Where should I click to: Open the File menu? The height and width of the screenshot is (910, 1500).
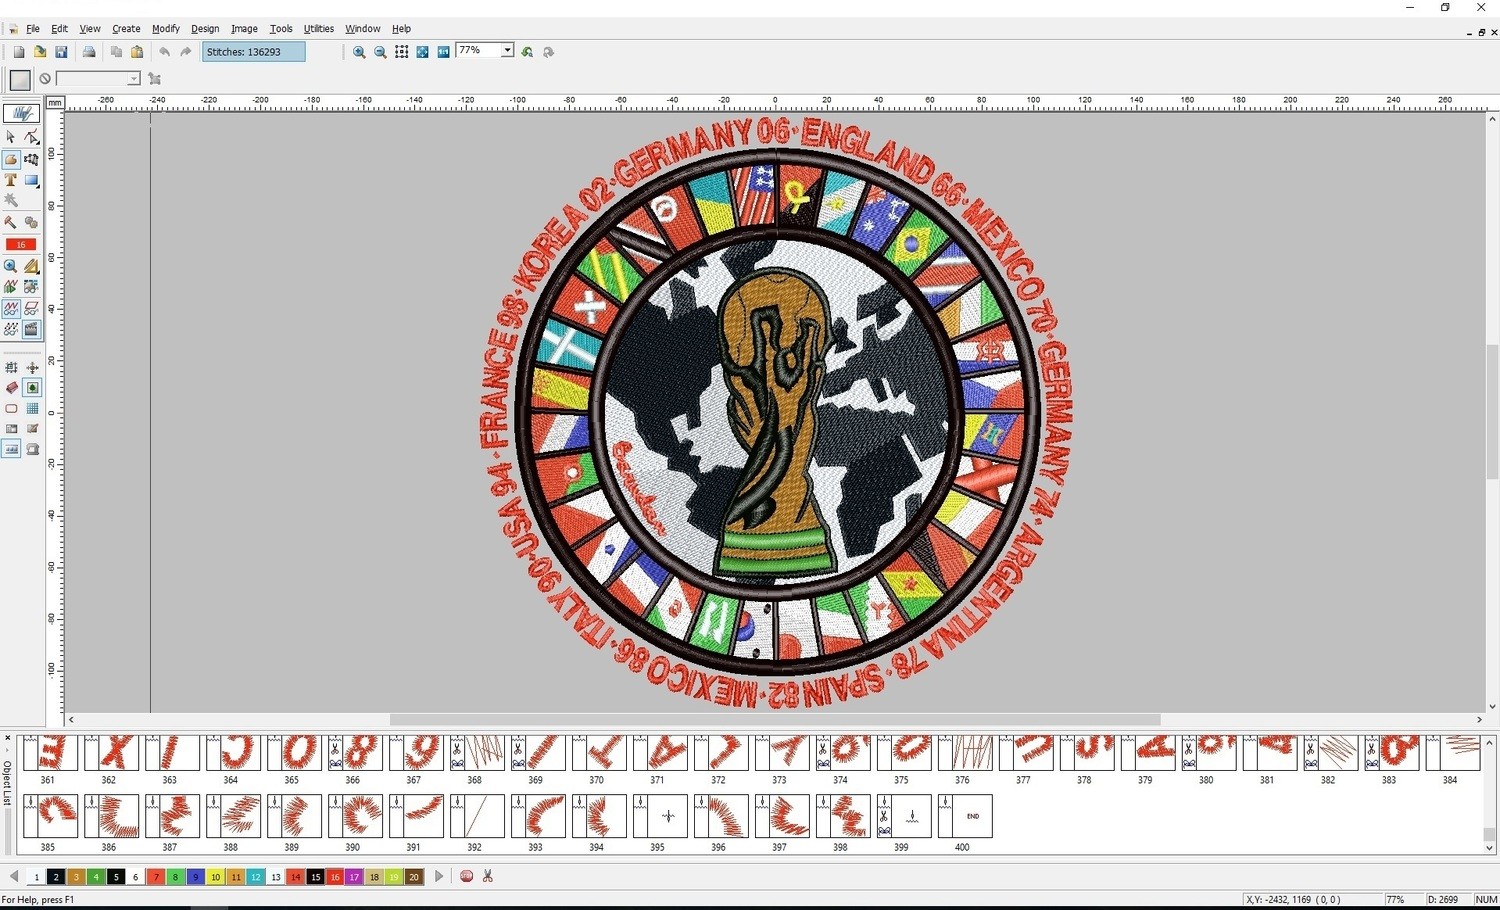pos(33,29)
